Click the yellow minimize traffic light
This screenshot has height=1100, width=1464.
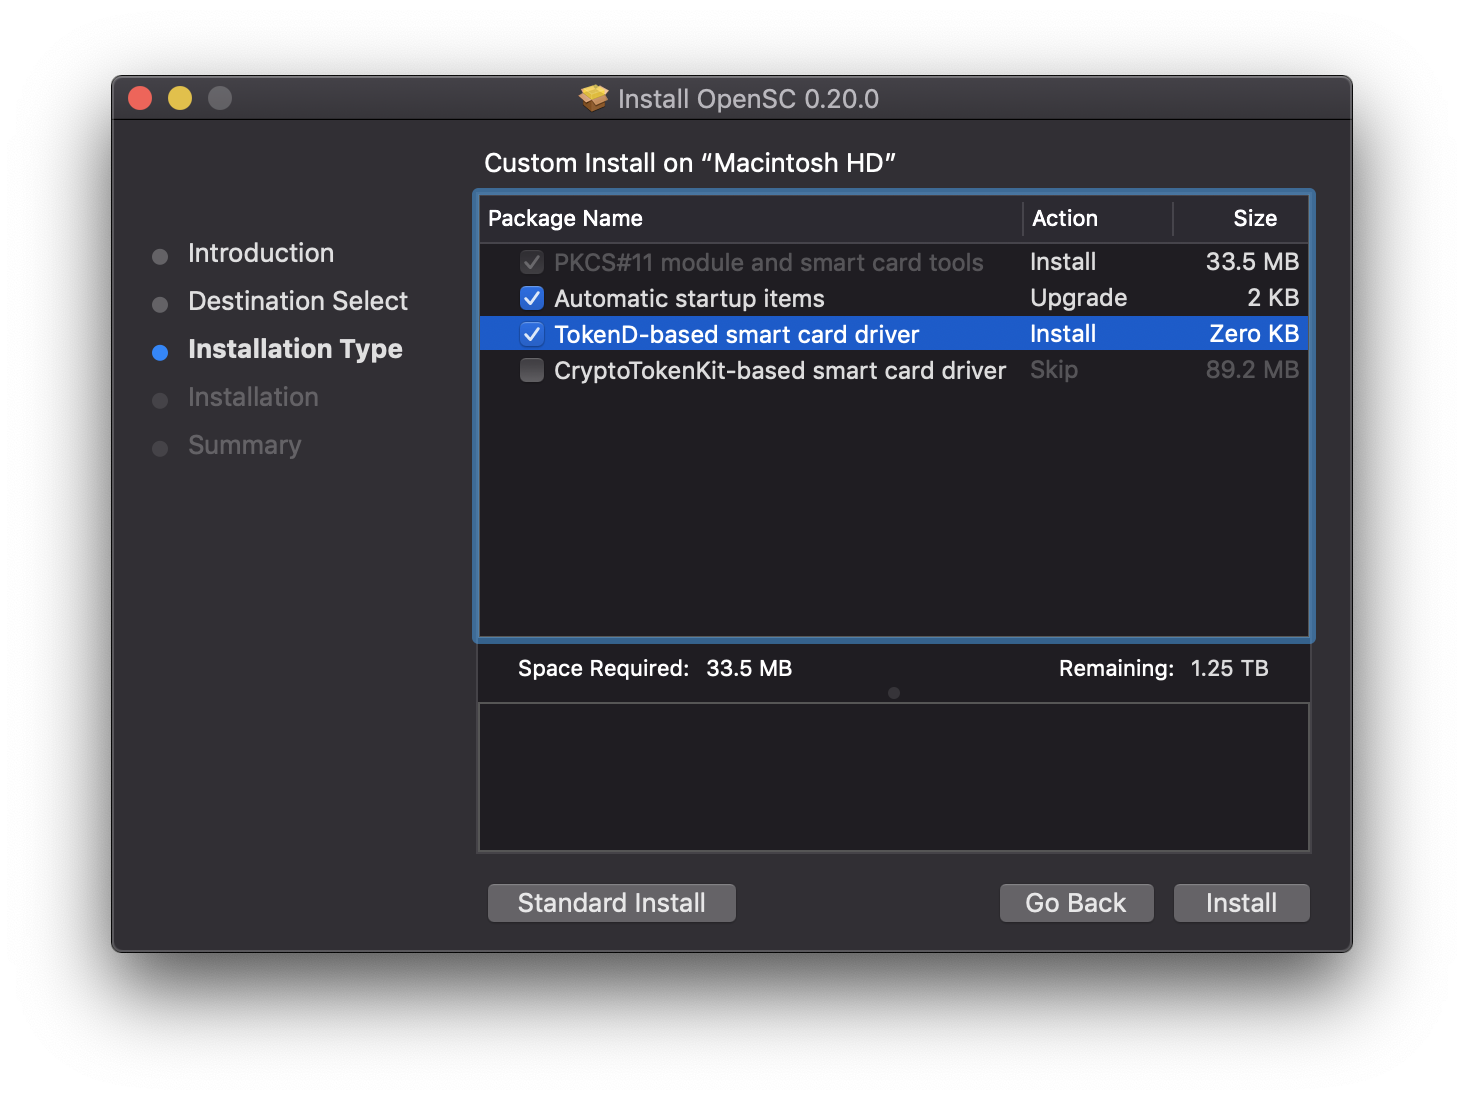[x=180, y=97]
